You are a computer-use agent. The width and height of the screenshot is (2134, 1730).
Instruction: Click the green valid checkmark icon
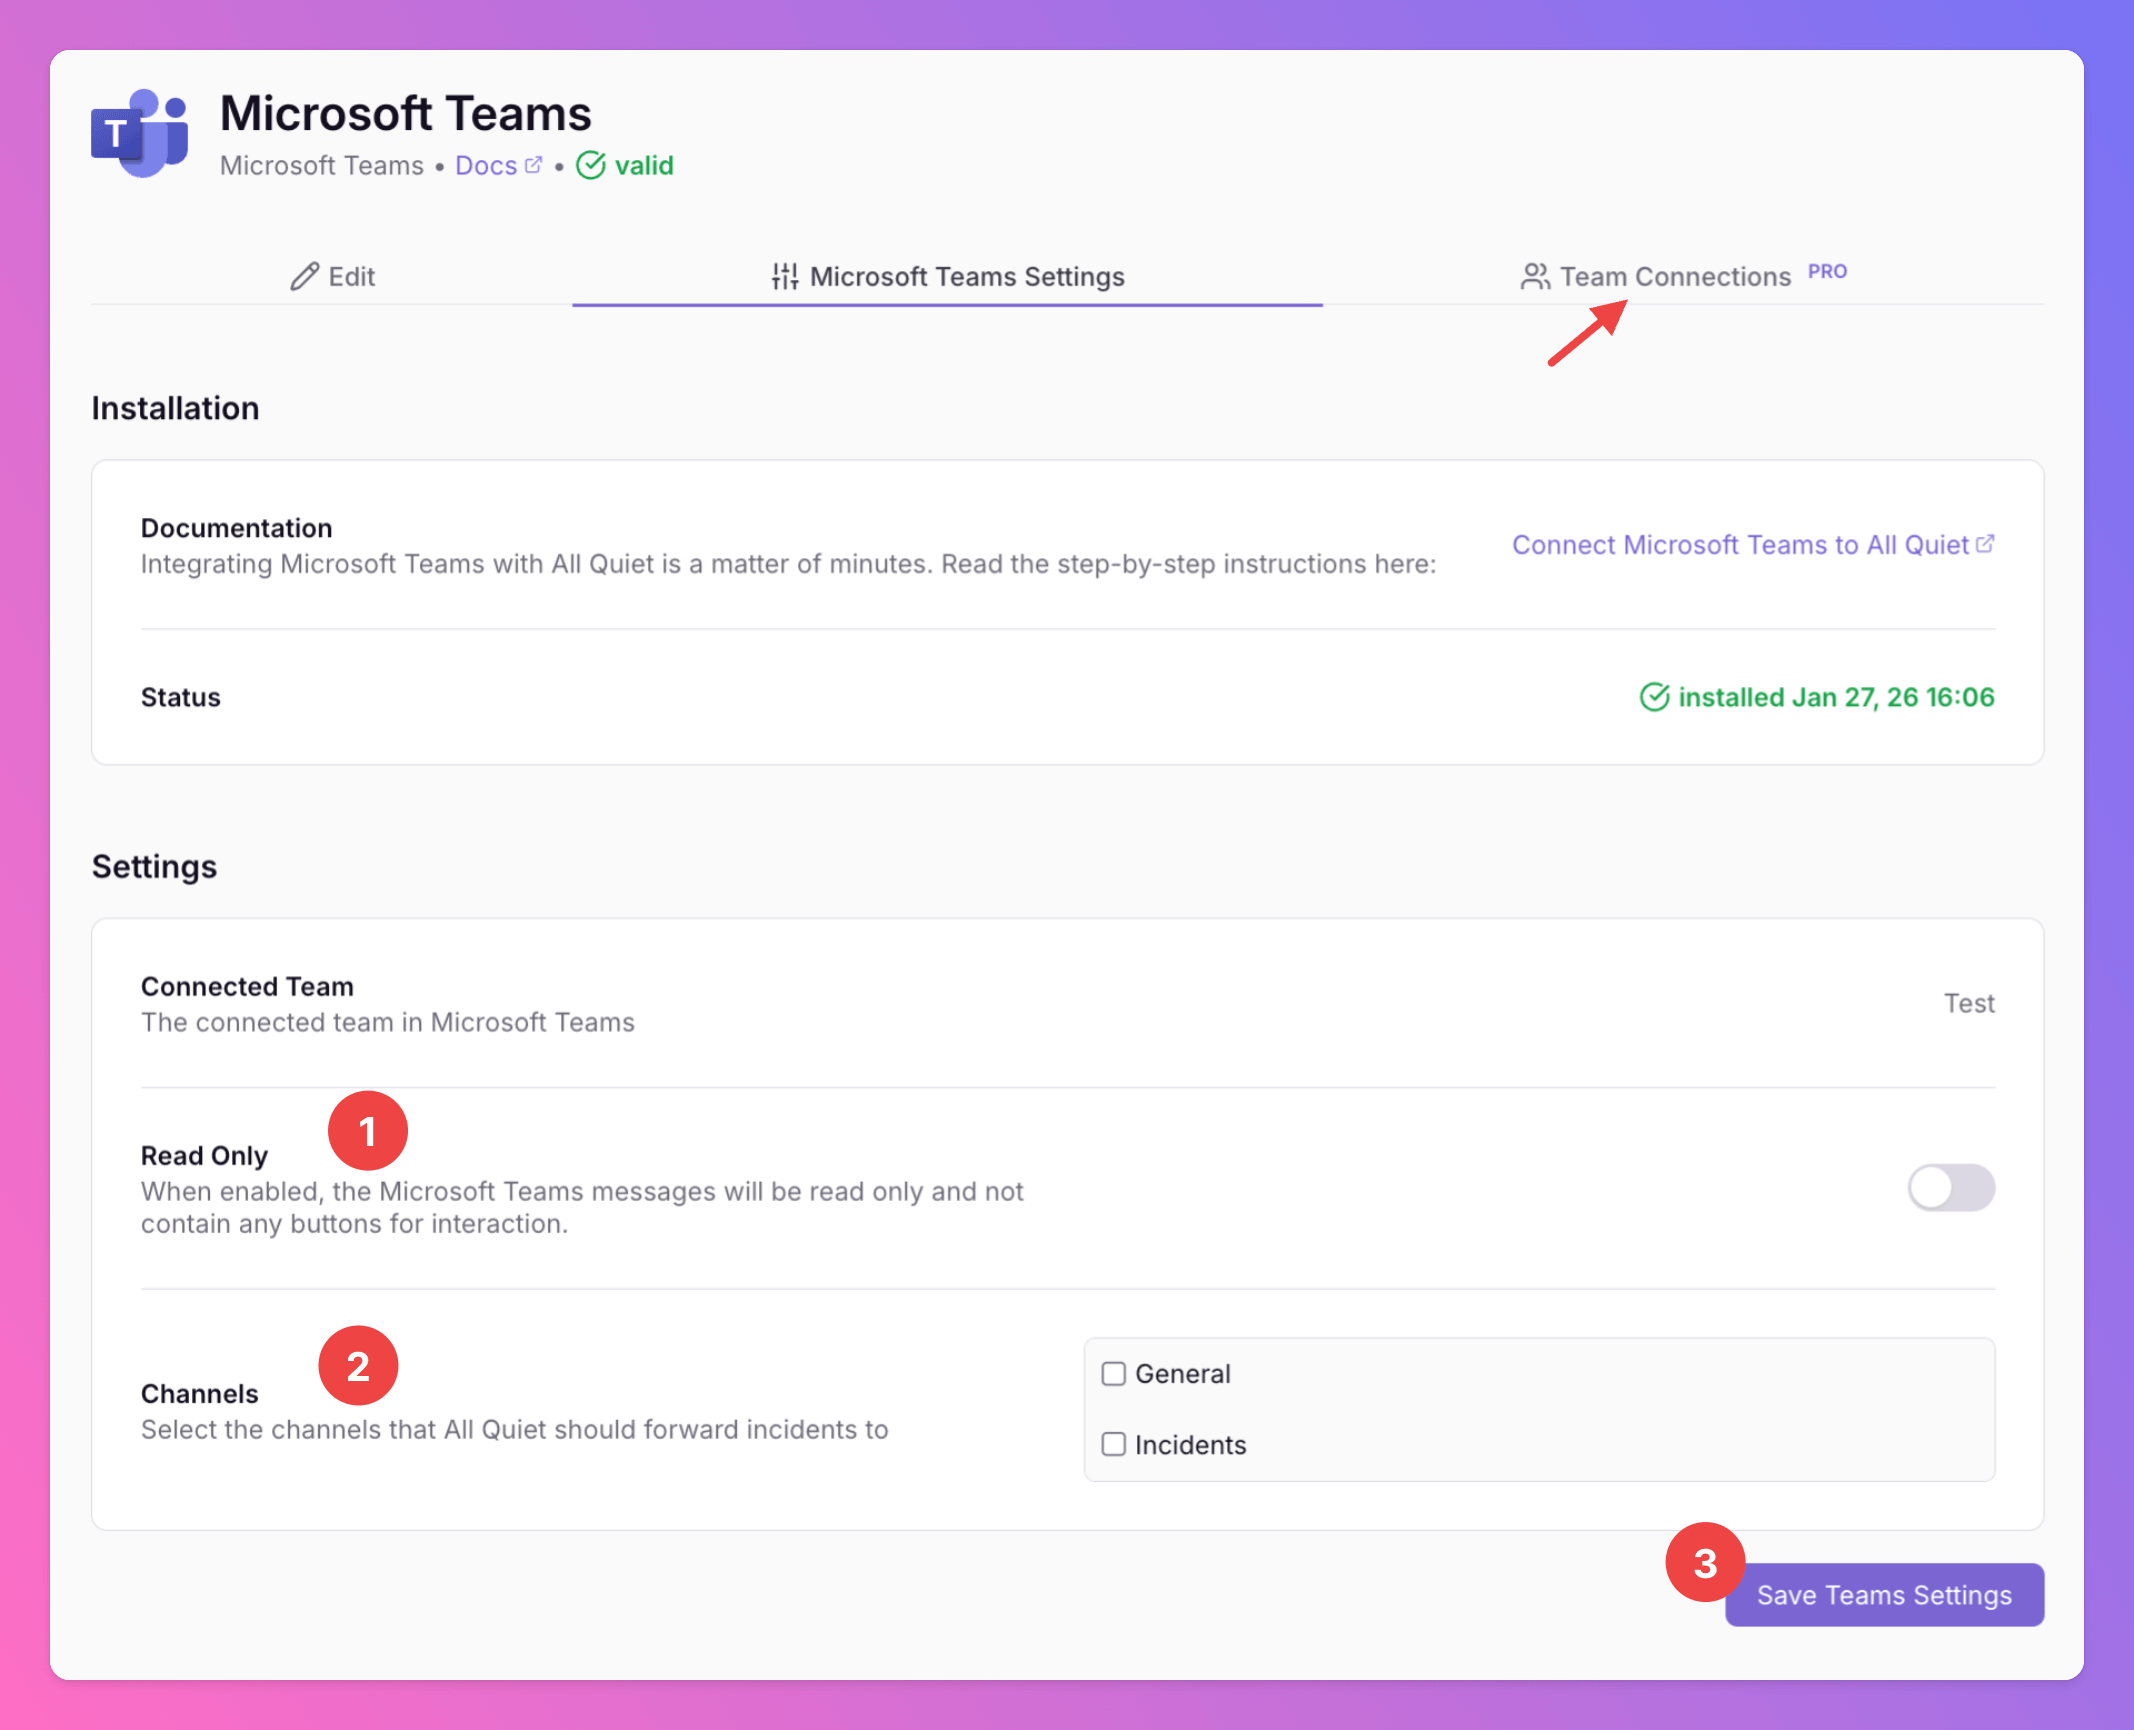(591, 165)
